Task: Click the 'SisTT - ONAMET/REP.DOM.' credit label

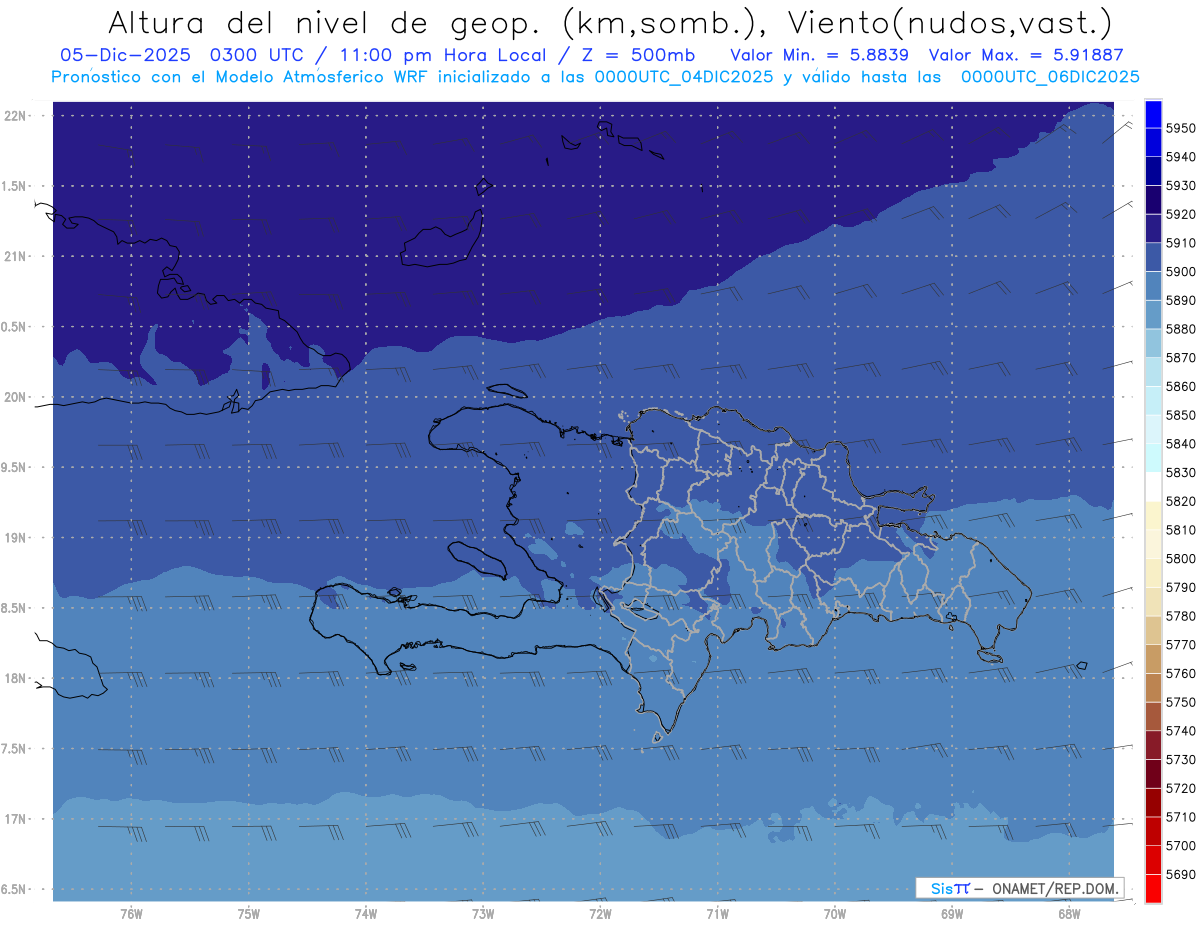Action: tap(1020, 888)
